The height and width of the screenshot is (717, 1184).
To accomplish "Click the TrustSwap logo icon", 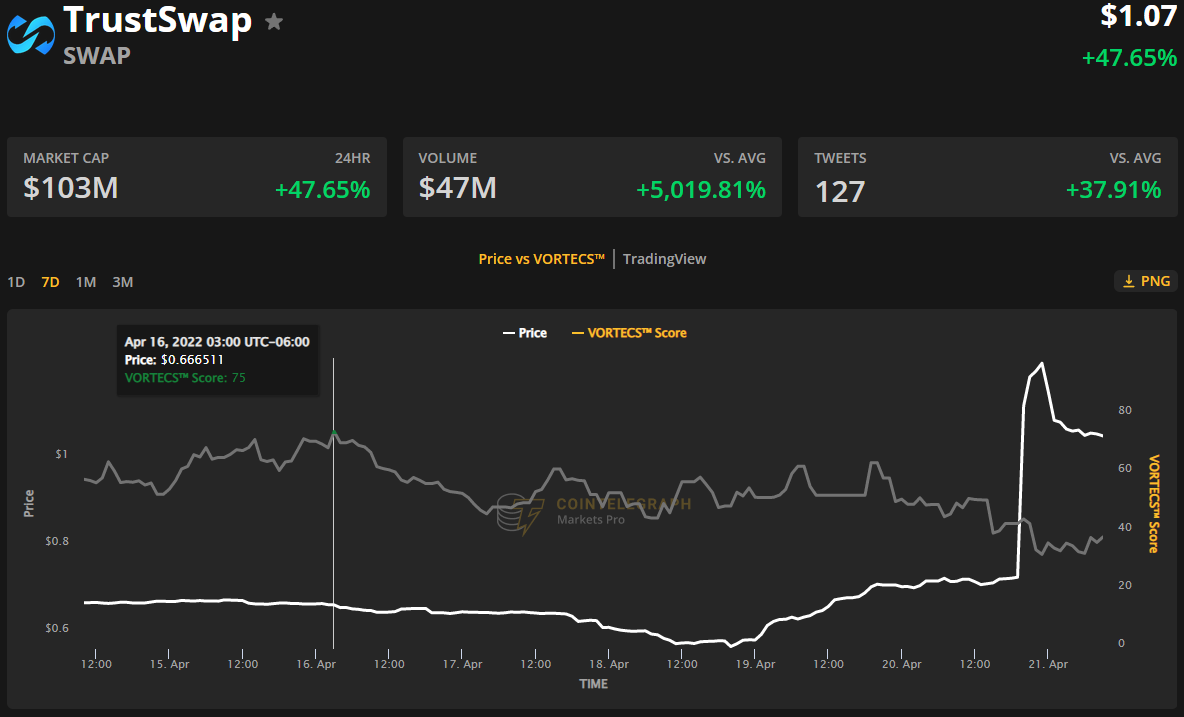I will pyautogui.click(x=31, y=35).
